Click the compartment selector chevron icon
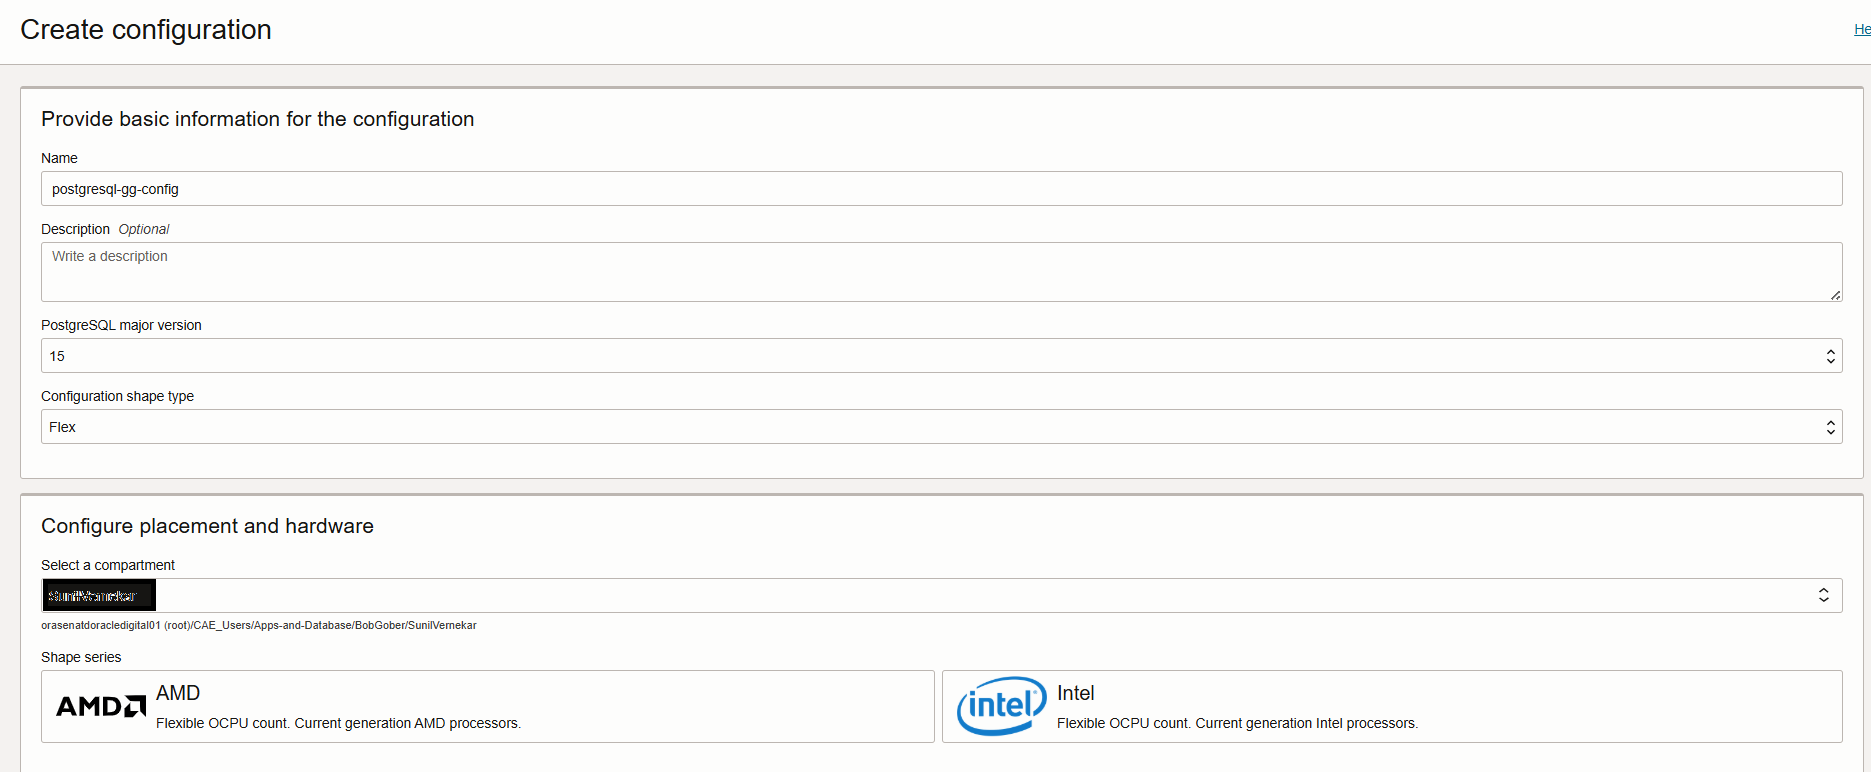Image resolution: width=1871 pixels, height=772 pixels. [1823, 595]
